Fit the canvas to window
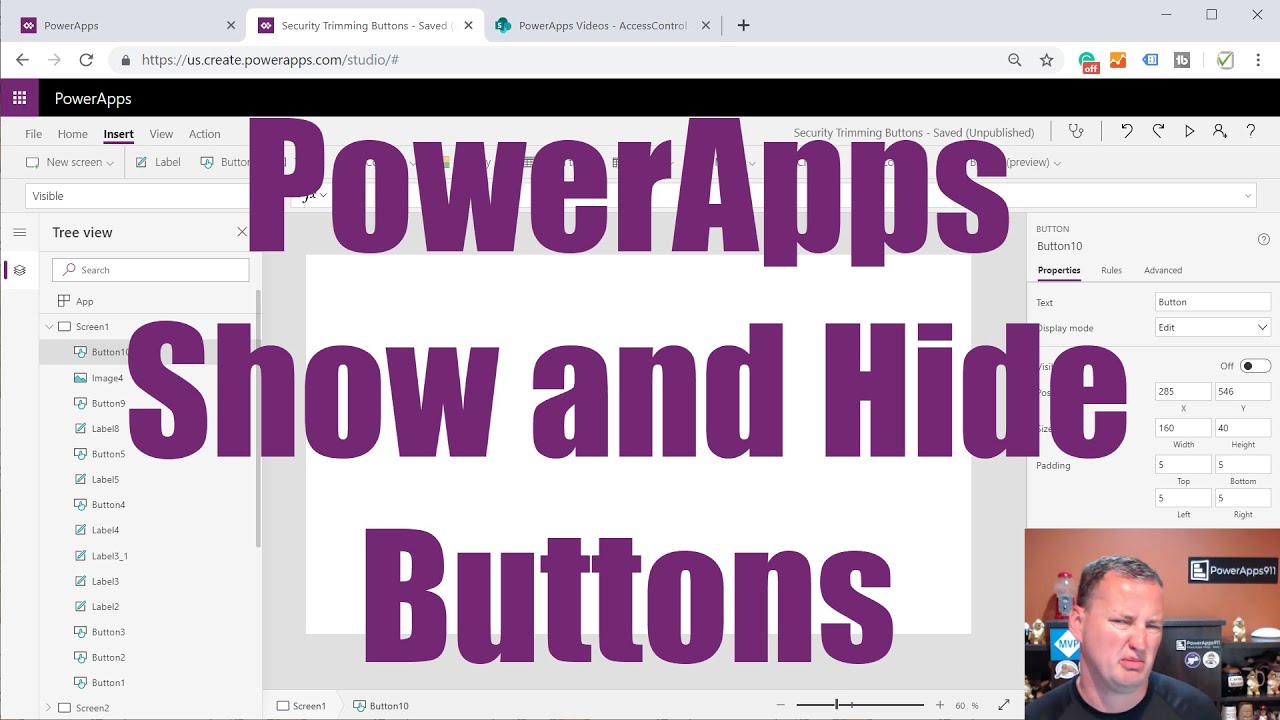Image resolution: width=1280 pixels, height=720 pixels. point(1004,705)
